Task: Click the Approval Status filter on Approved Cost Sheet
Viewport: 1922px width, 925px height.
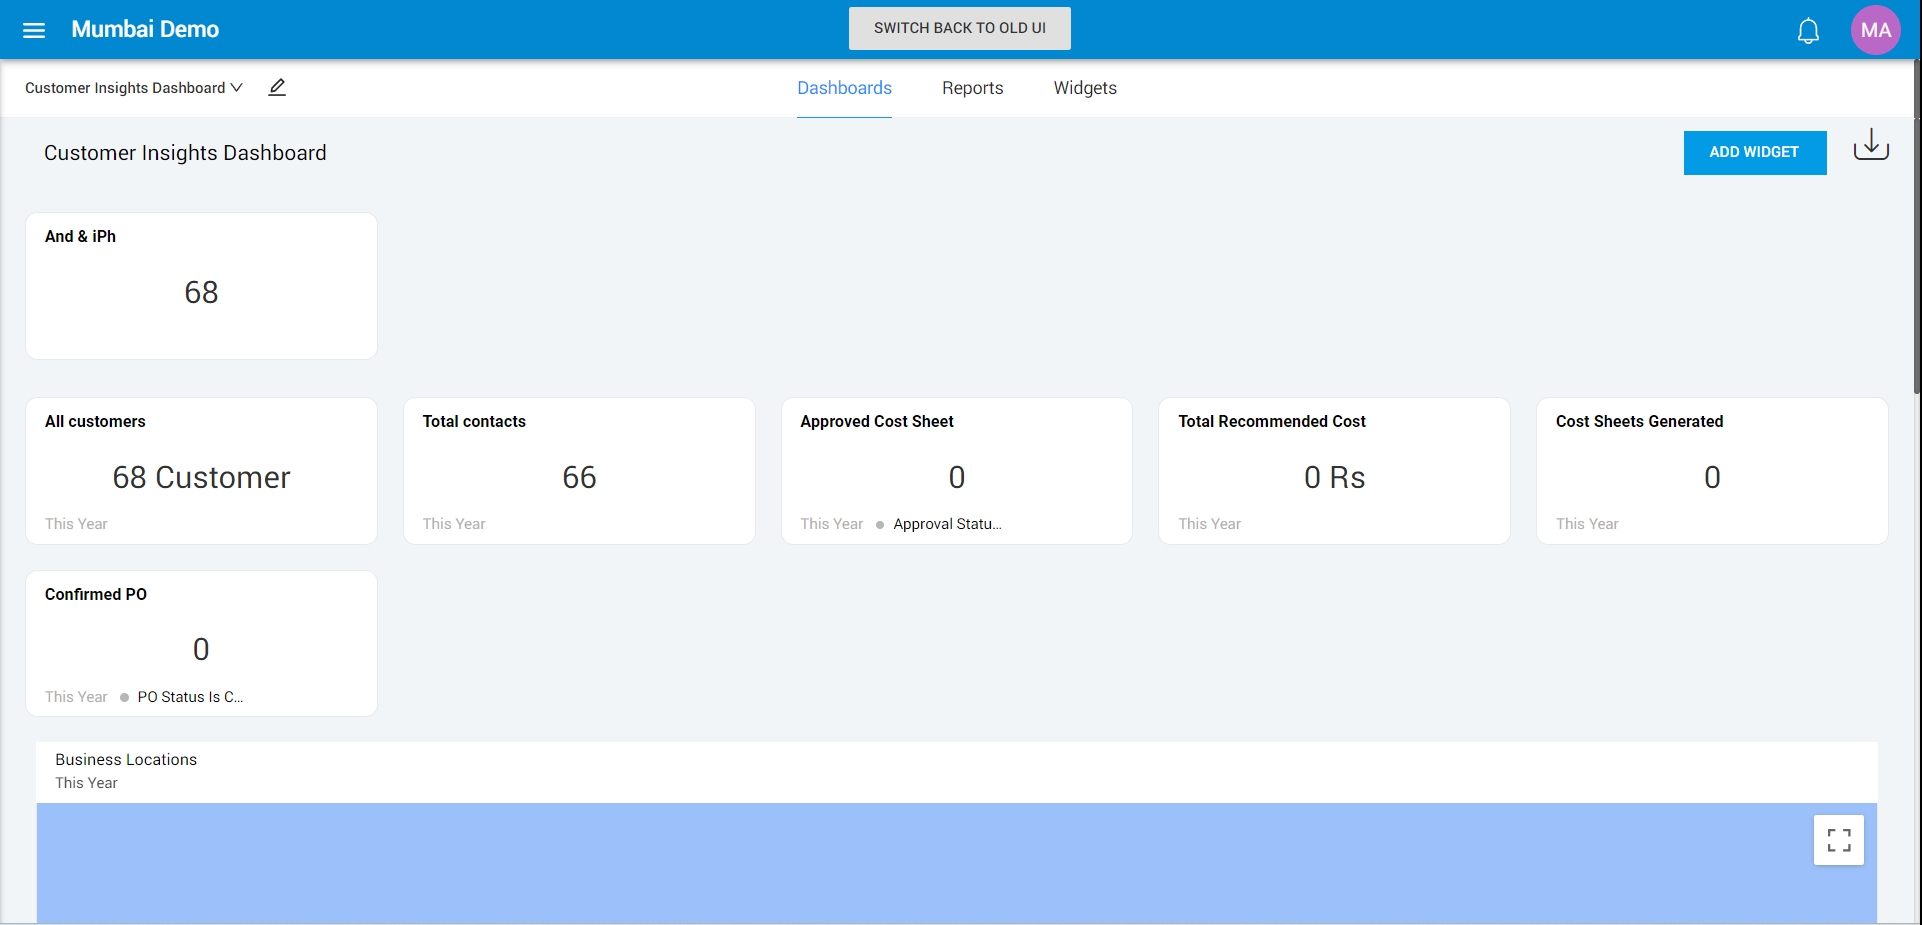Action: click(x=946, y=524)
